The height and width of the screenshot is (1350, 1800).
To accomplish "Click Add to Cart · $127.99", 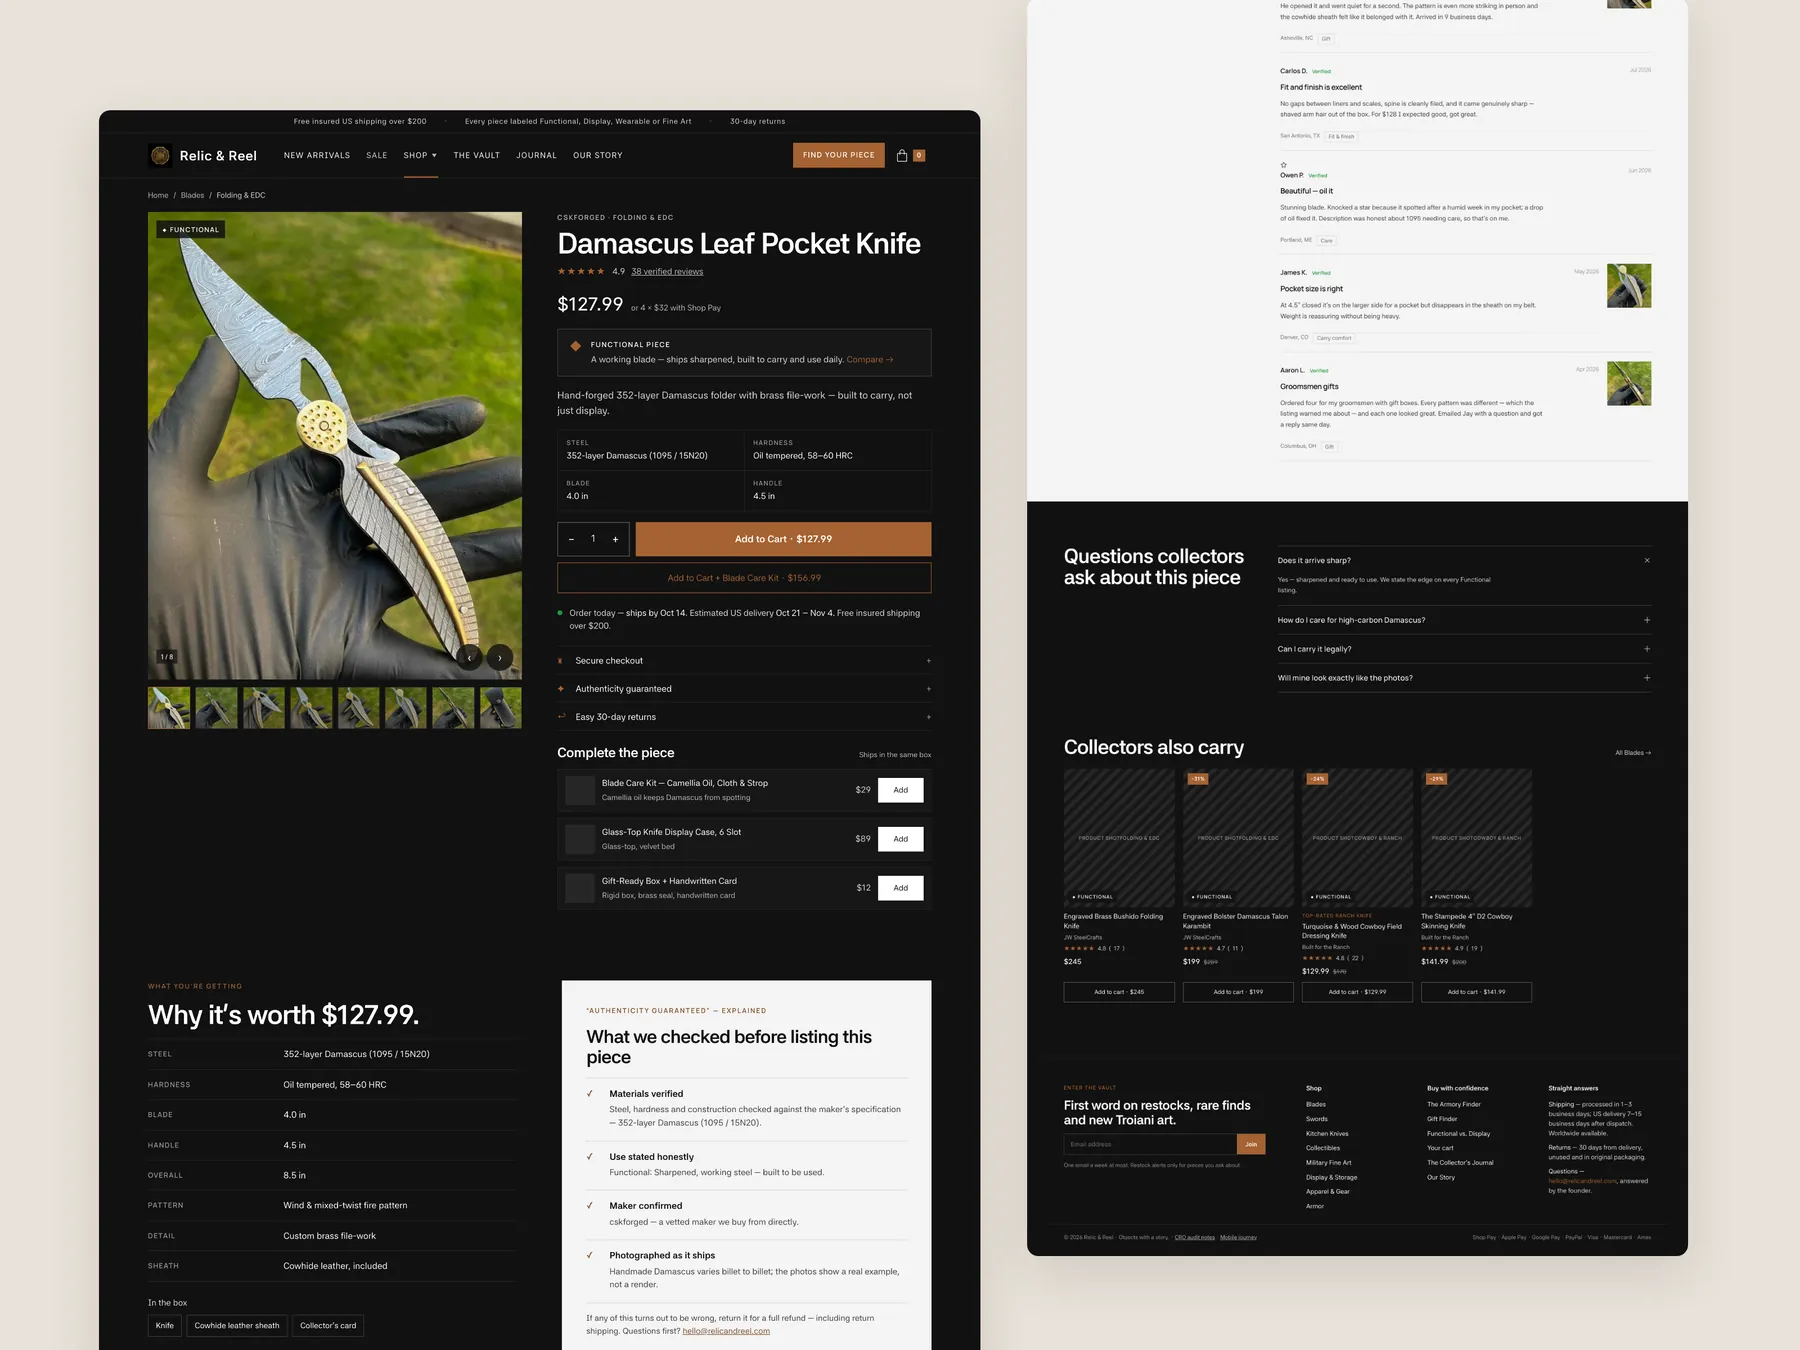I will (x=784, y=539).
